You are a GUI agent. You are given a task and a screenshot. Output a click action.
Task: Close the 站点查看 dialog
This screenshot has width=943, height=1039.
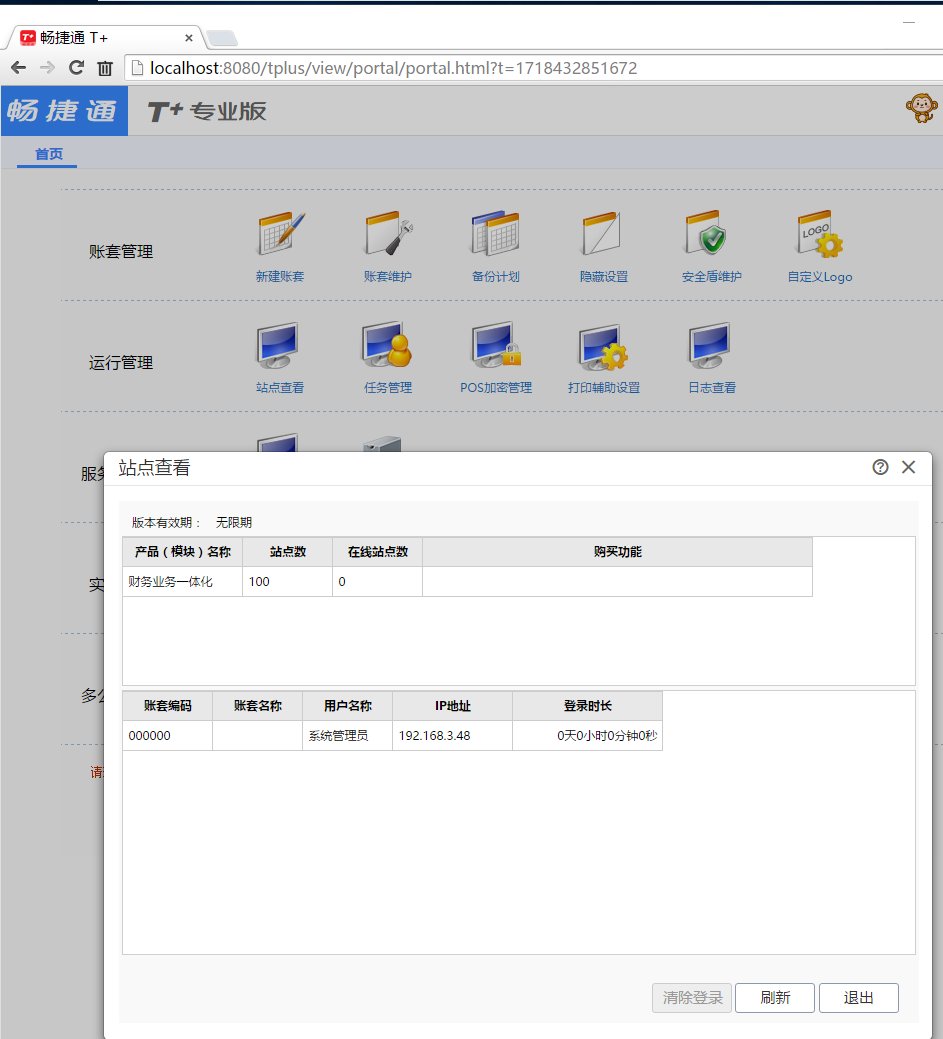(x=908, y=467)
